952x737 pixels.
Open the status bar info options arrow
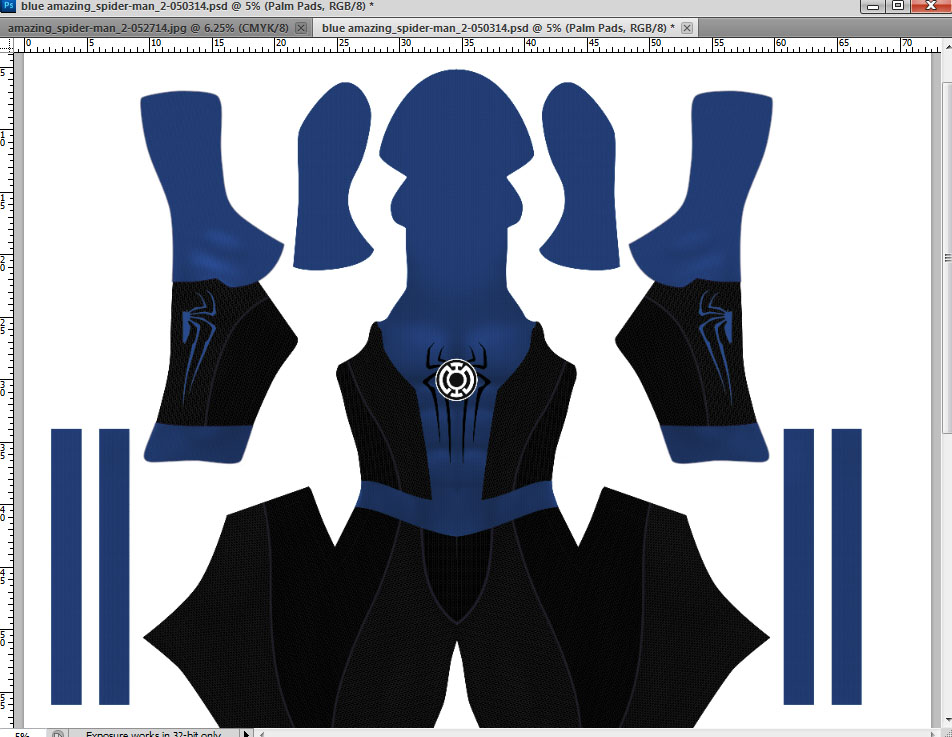point(246,733)
